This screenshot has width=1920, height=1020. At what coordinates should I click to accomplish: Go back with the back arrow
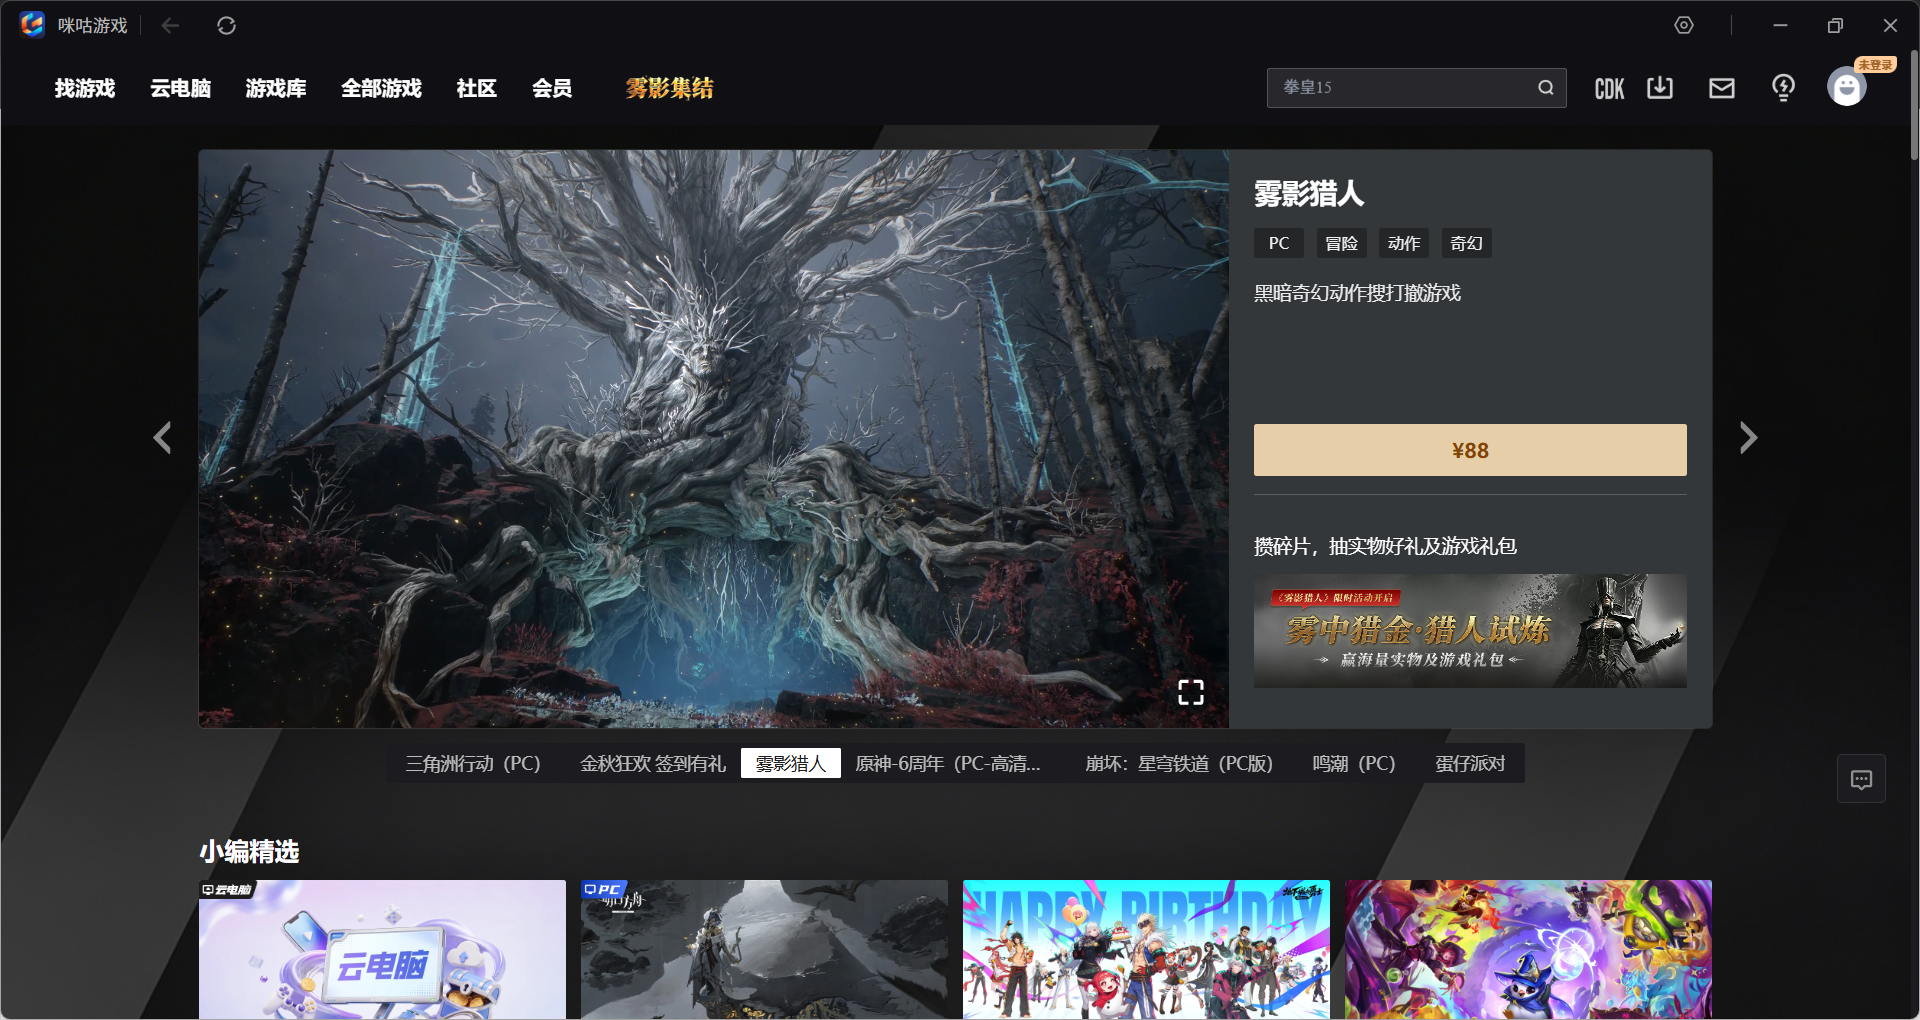pos(171,26)
